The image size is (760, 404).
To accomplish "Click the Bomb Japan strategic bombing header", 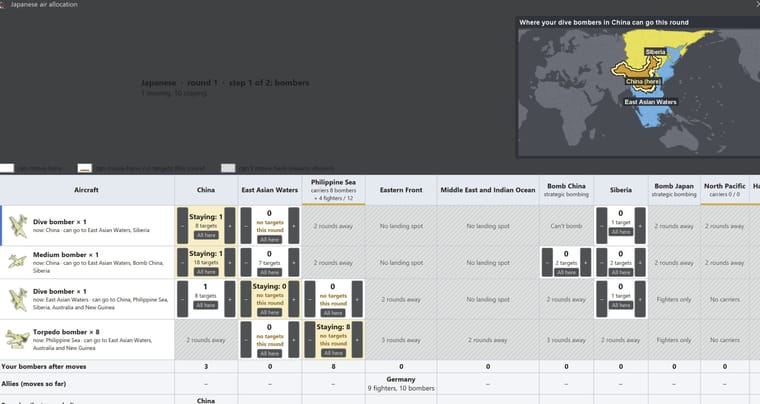I will pos(674,190).
